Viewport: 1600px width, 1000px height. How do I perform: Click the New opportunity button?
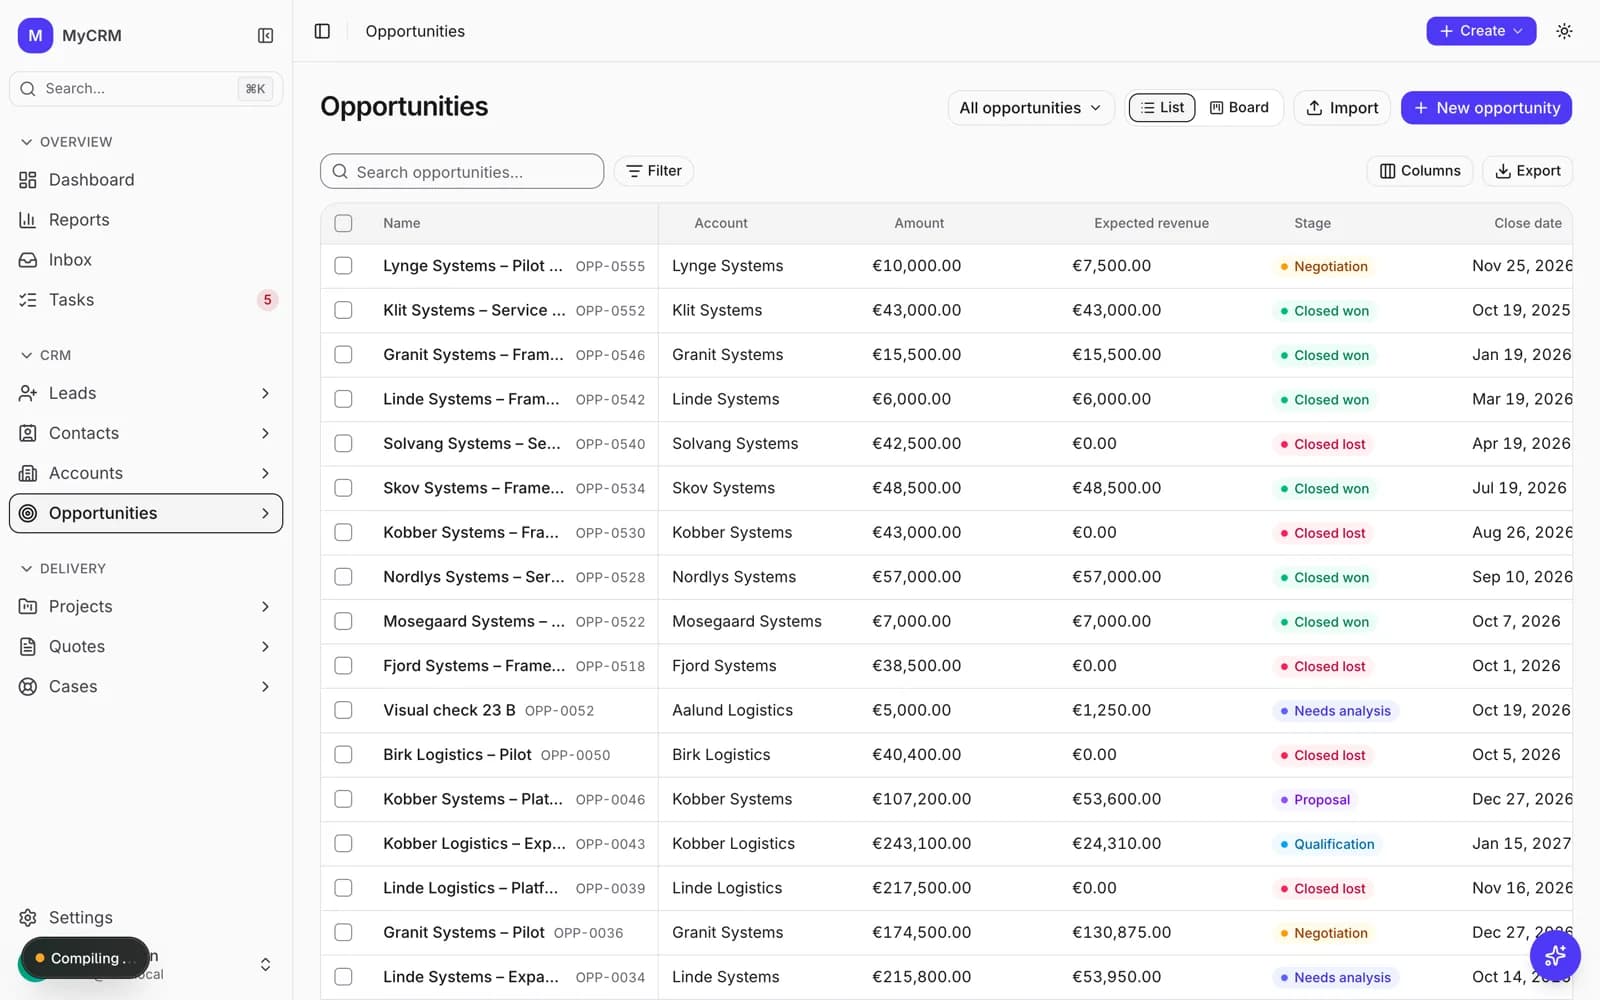(1486, 108)
